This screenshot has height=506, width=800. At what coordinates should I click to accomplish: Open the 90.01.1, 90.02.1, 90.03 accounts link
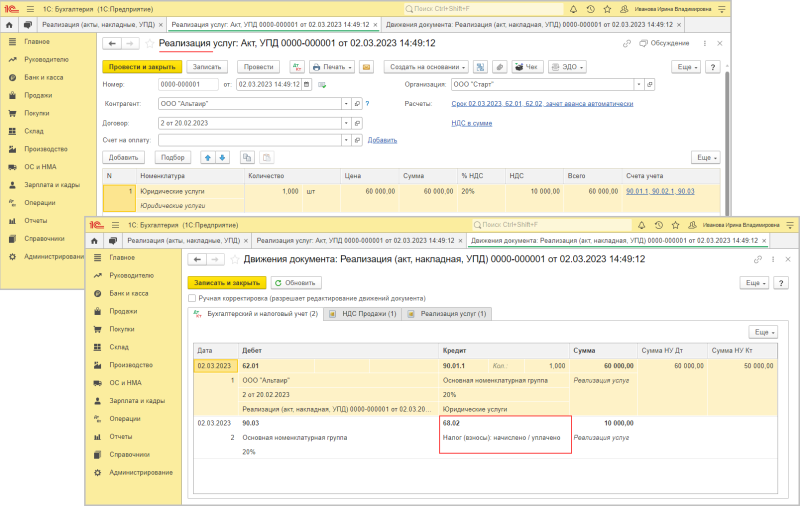coord(660,191)
